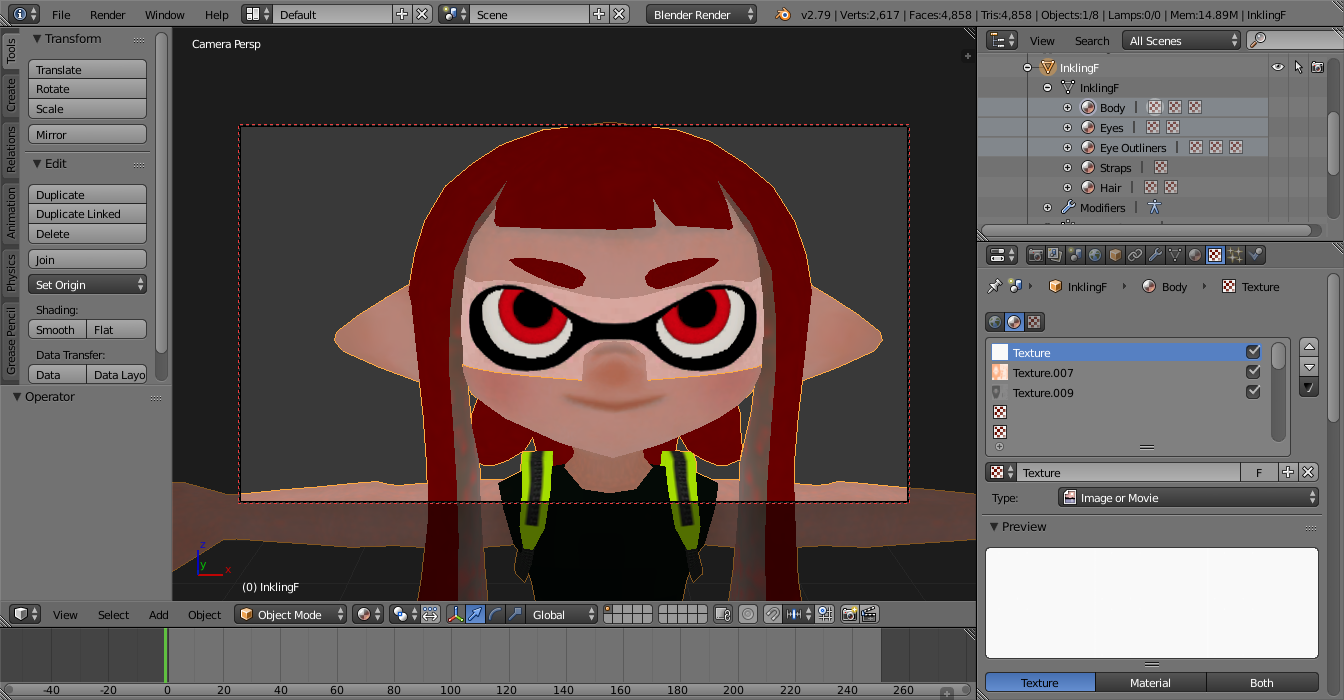The width and height of the screenshot is (1344, 700).
Task: Apply Smooth shading
Action: tap(58, 330)
